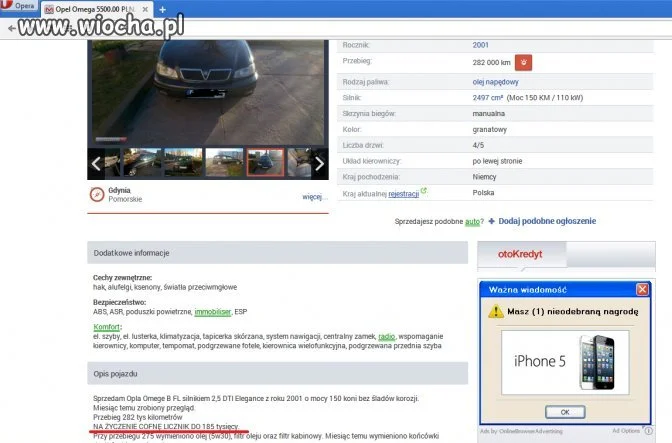
Task: Click the '282 000 km' mileage value
Action: pyautogui.click(x=492, y=63)
